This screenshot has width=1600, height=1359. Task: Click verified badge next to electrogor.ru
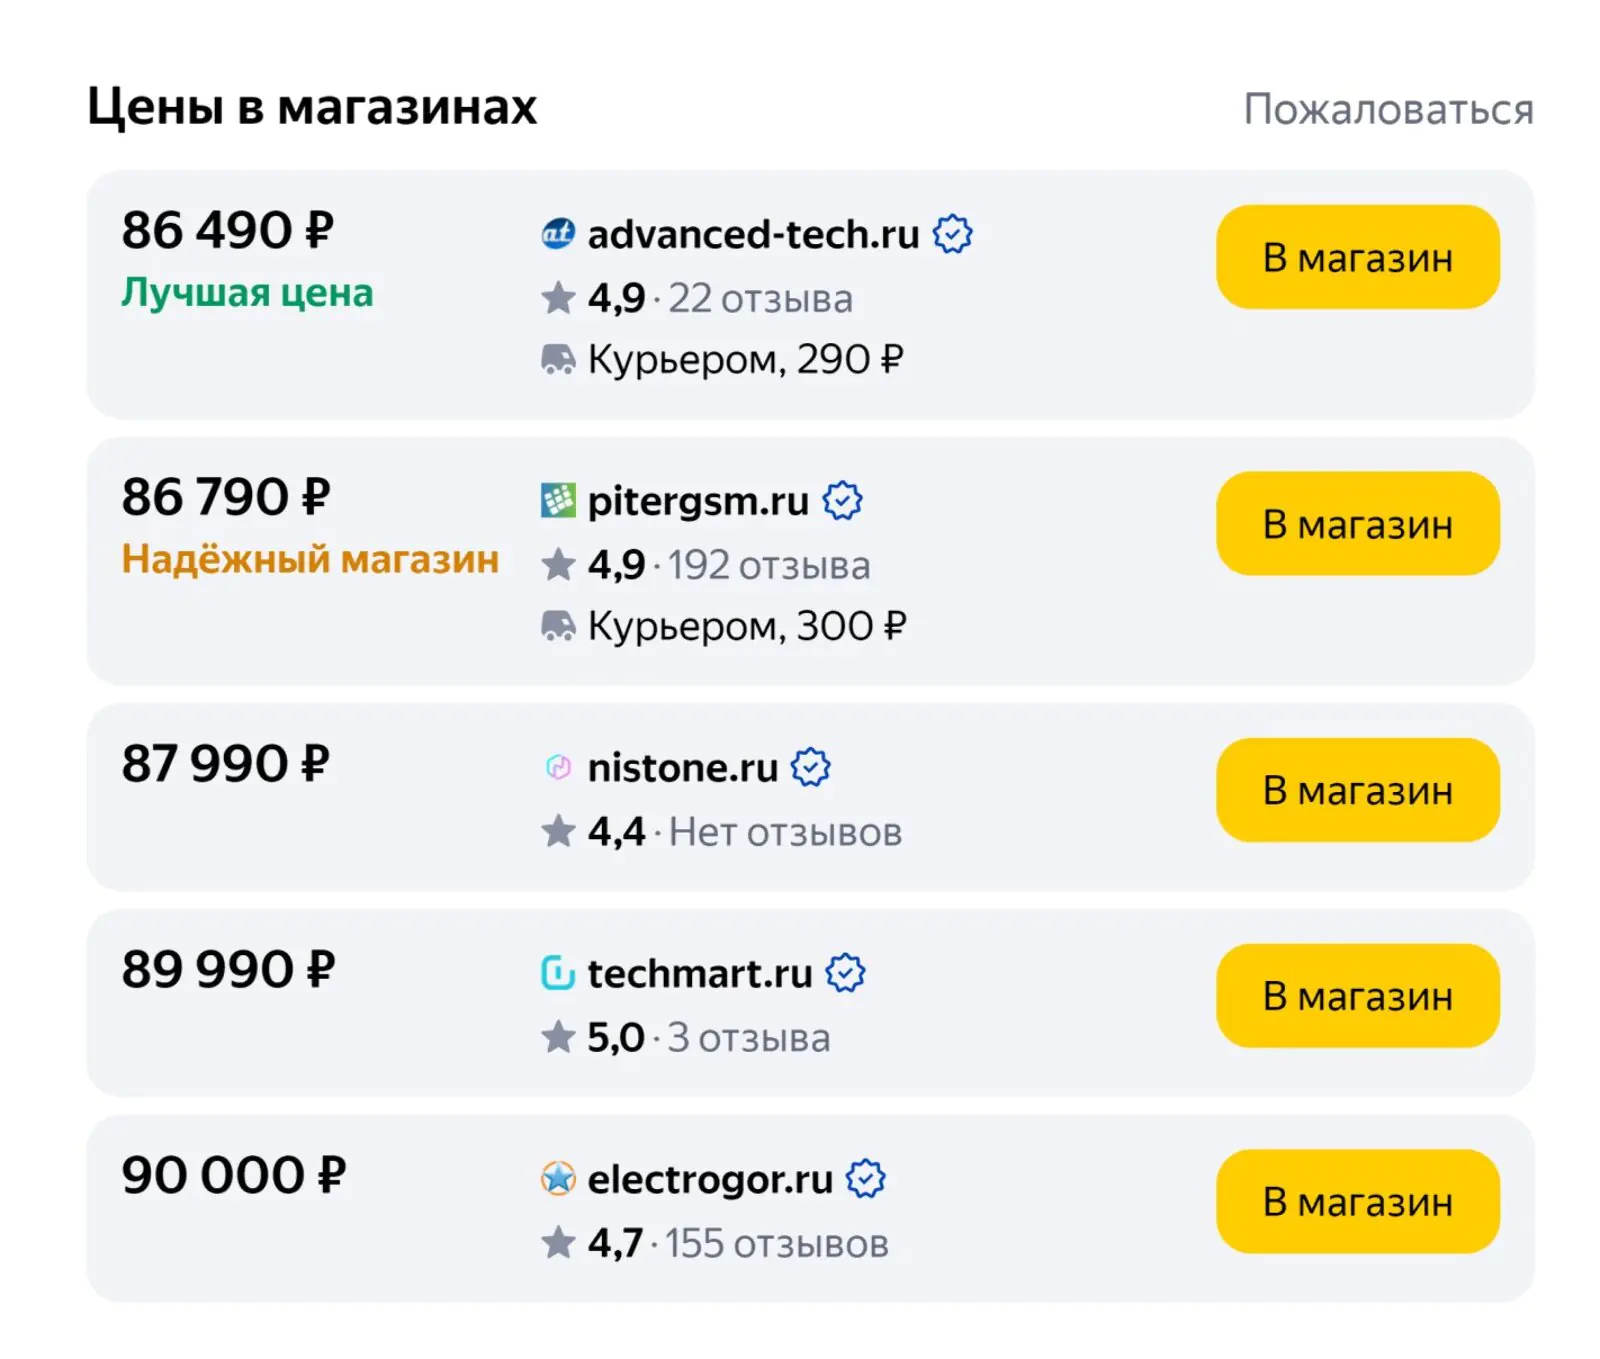(x=866, y=1179)
